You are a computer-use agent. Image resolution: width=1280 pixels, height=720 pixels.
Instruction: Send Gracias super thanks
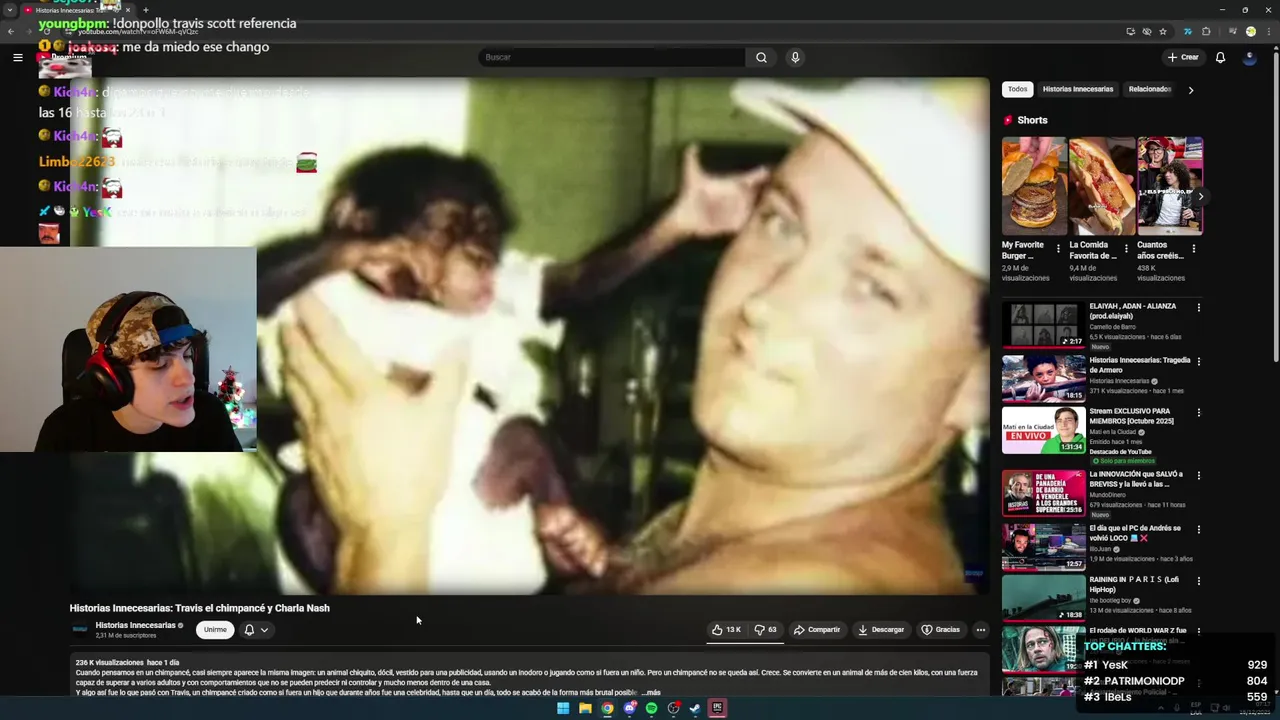941,629
